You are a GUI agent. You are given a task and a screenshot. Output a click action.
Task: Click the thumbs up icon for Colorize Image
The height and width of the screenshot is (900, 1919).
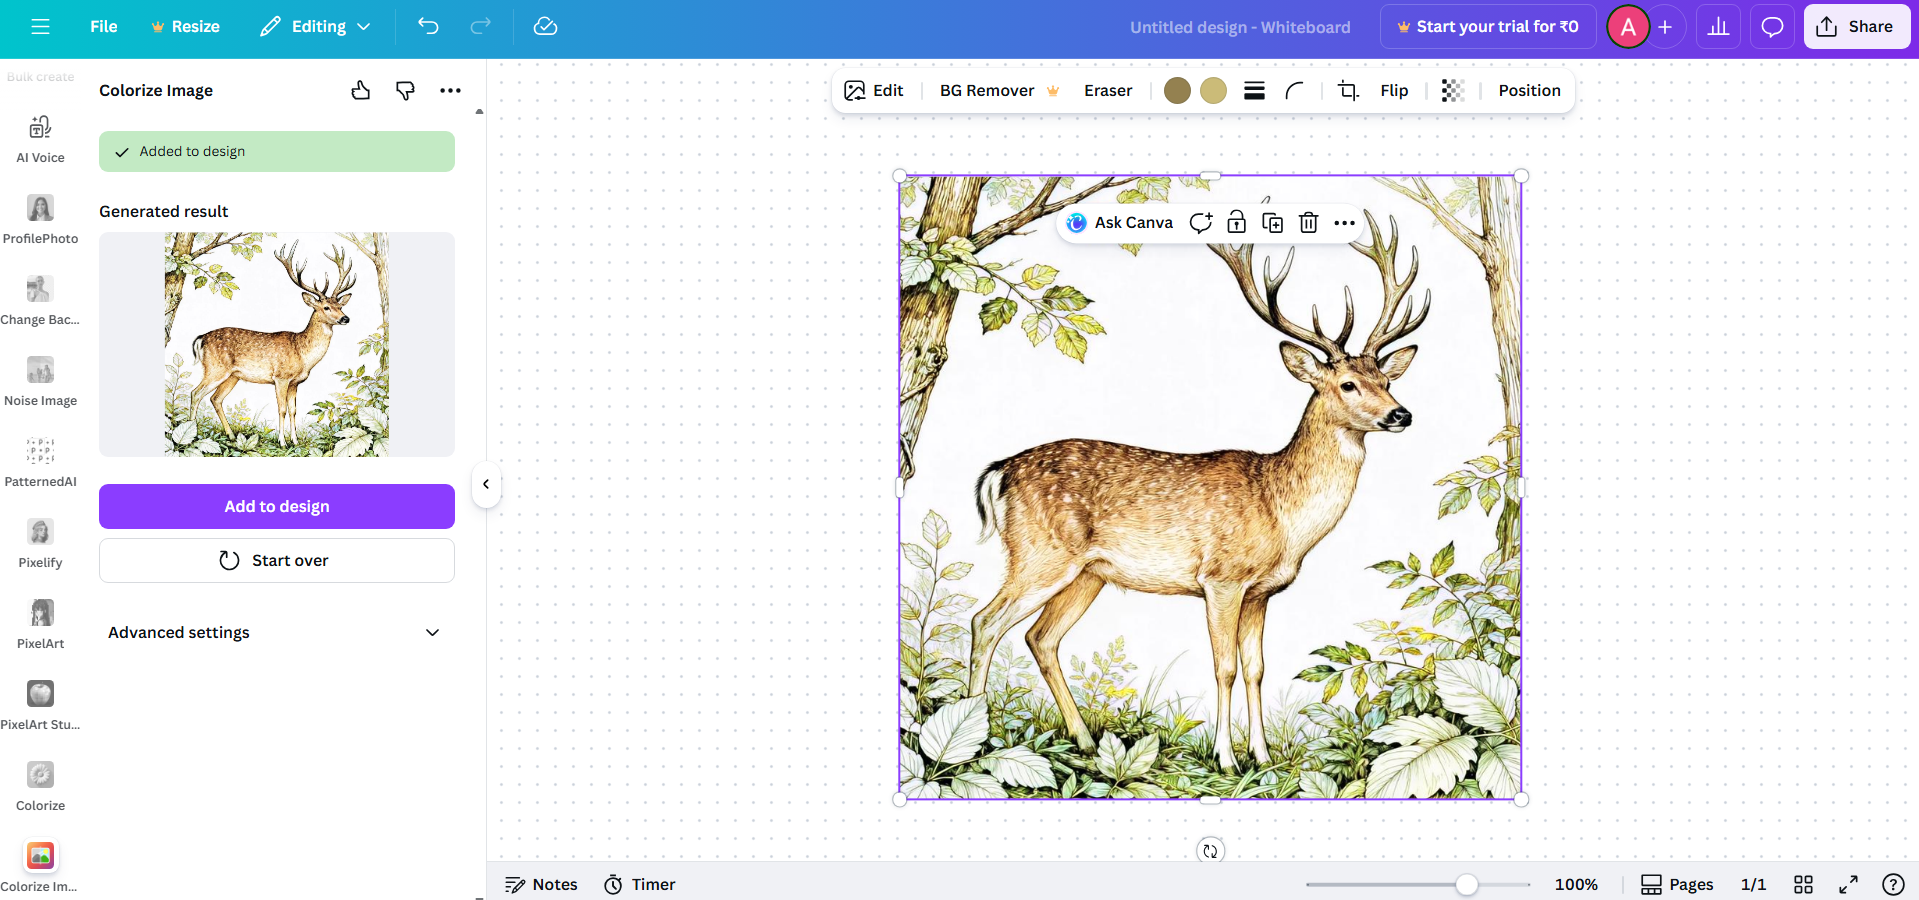(x=361, y=91)
